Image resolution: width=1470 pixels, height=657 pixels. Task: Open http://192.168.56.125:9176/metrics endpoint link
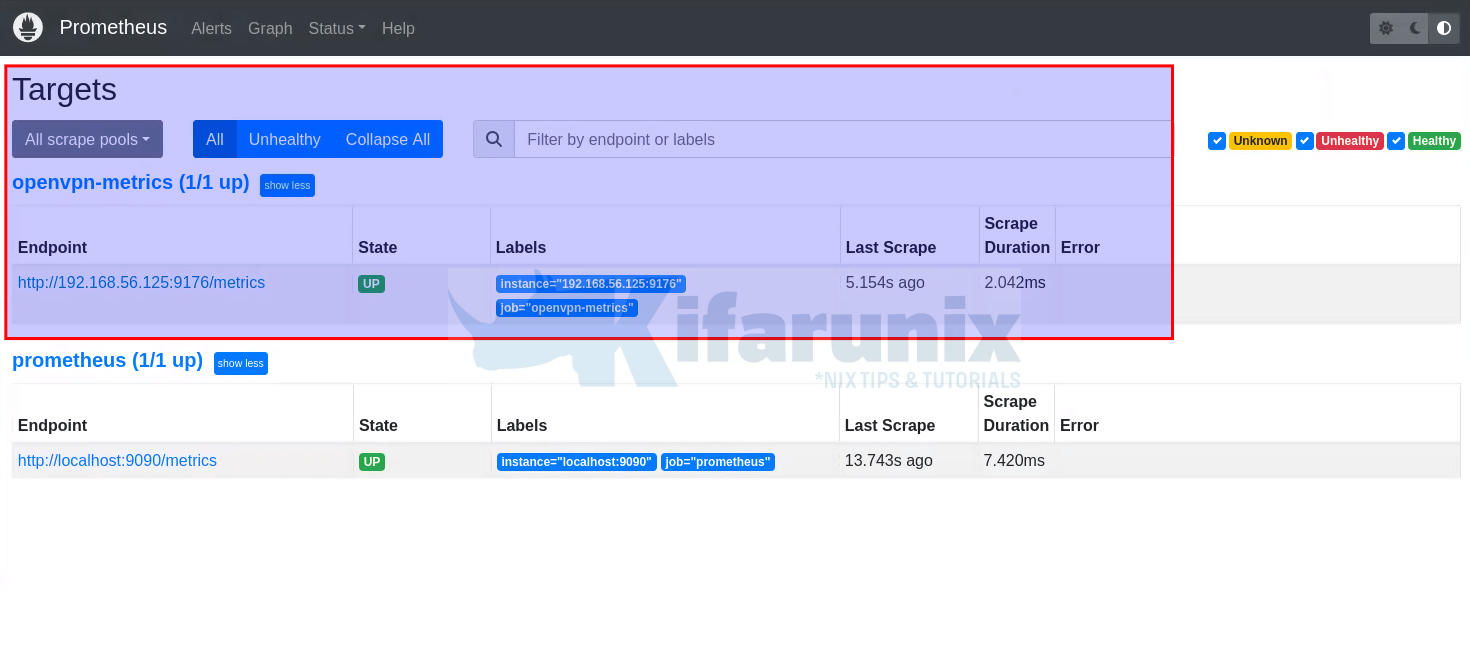(x=141, y=283)
